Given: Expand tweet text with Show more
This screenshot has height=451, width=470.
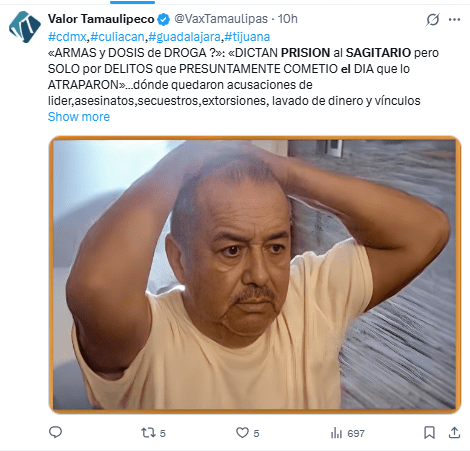Looking at the screenshot, I should point(79,117).
